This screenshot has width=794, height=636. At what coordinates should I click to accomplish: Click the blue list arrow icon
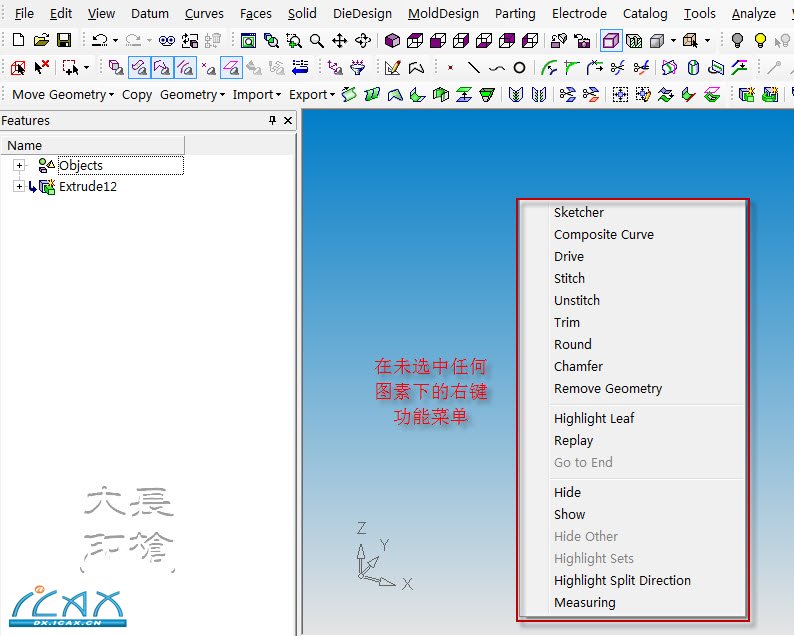pyautogui.click(x=300, y=67)
